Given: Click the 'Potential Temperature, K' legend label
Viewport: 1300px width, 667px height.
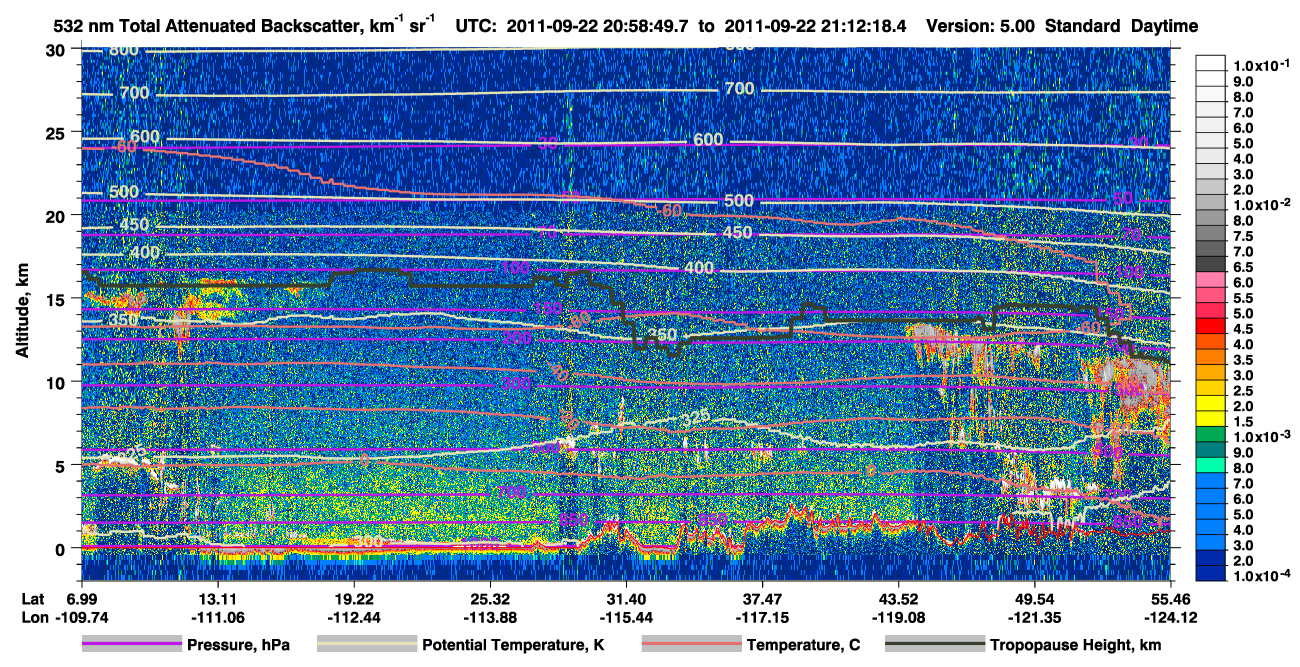Looking at the screenshot, I should pyautogui.click(x=513, y=645).
